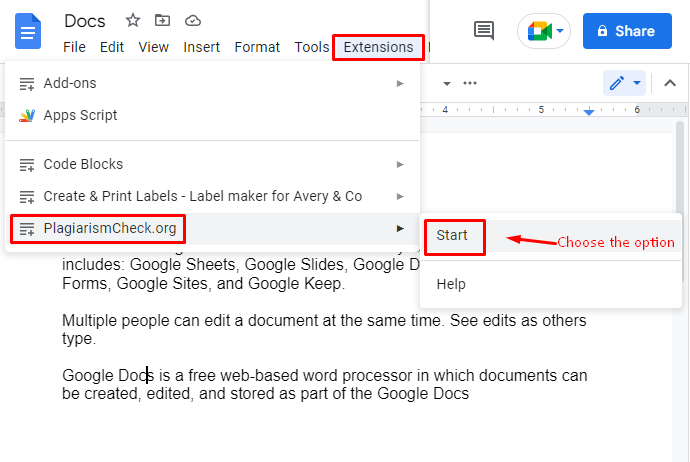Open Create & Print Labels submenu
Screen dimensions: 690x462
(212, 196)
